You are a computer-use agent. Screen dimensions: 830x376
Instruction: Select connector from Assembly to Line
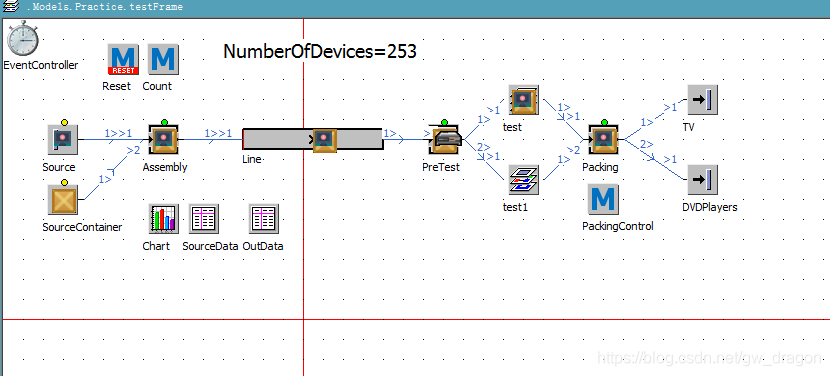tap(210, 140)
